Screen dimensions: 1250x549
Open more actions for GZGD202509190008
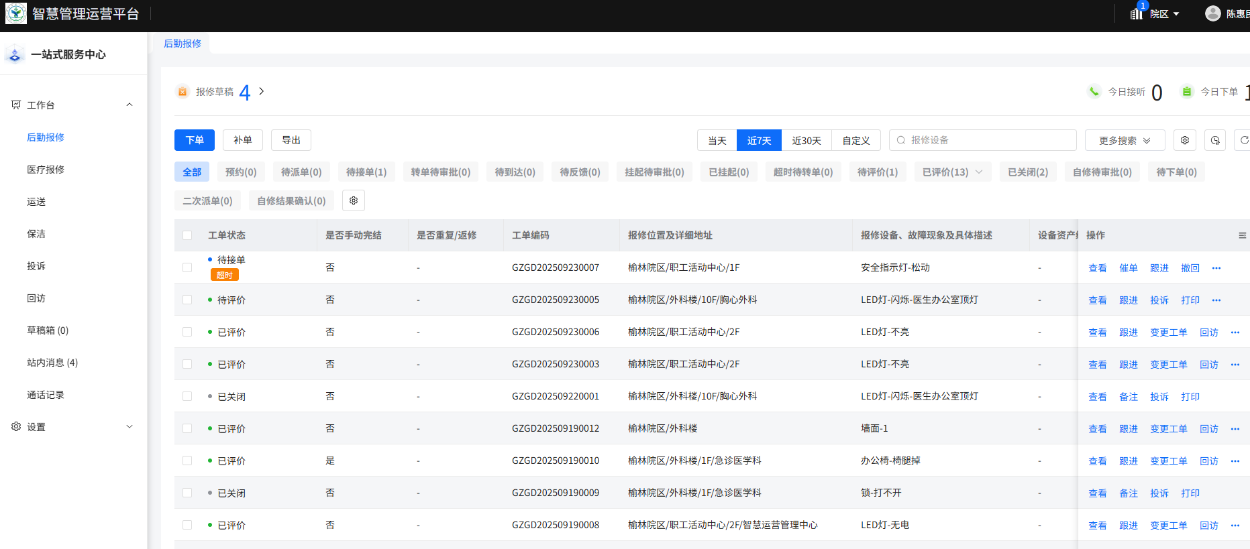pyautogui.click(x=1235, y=525)
